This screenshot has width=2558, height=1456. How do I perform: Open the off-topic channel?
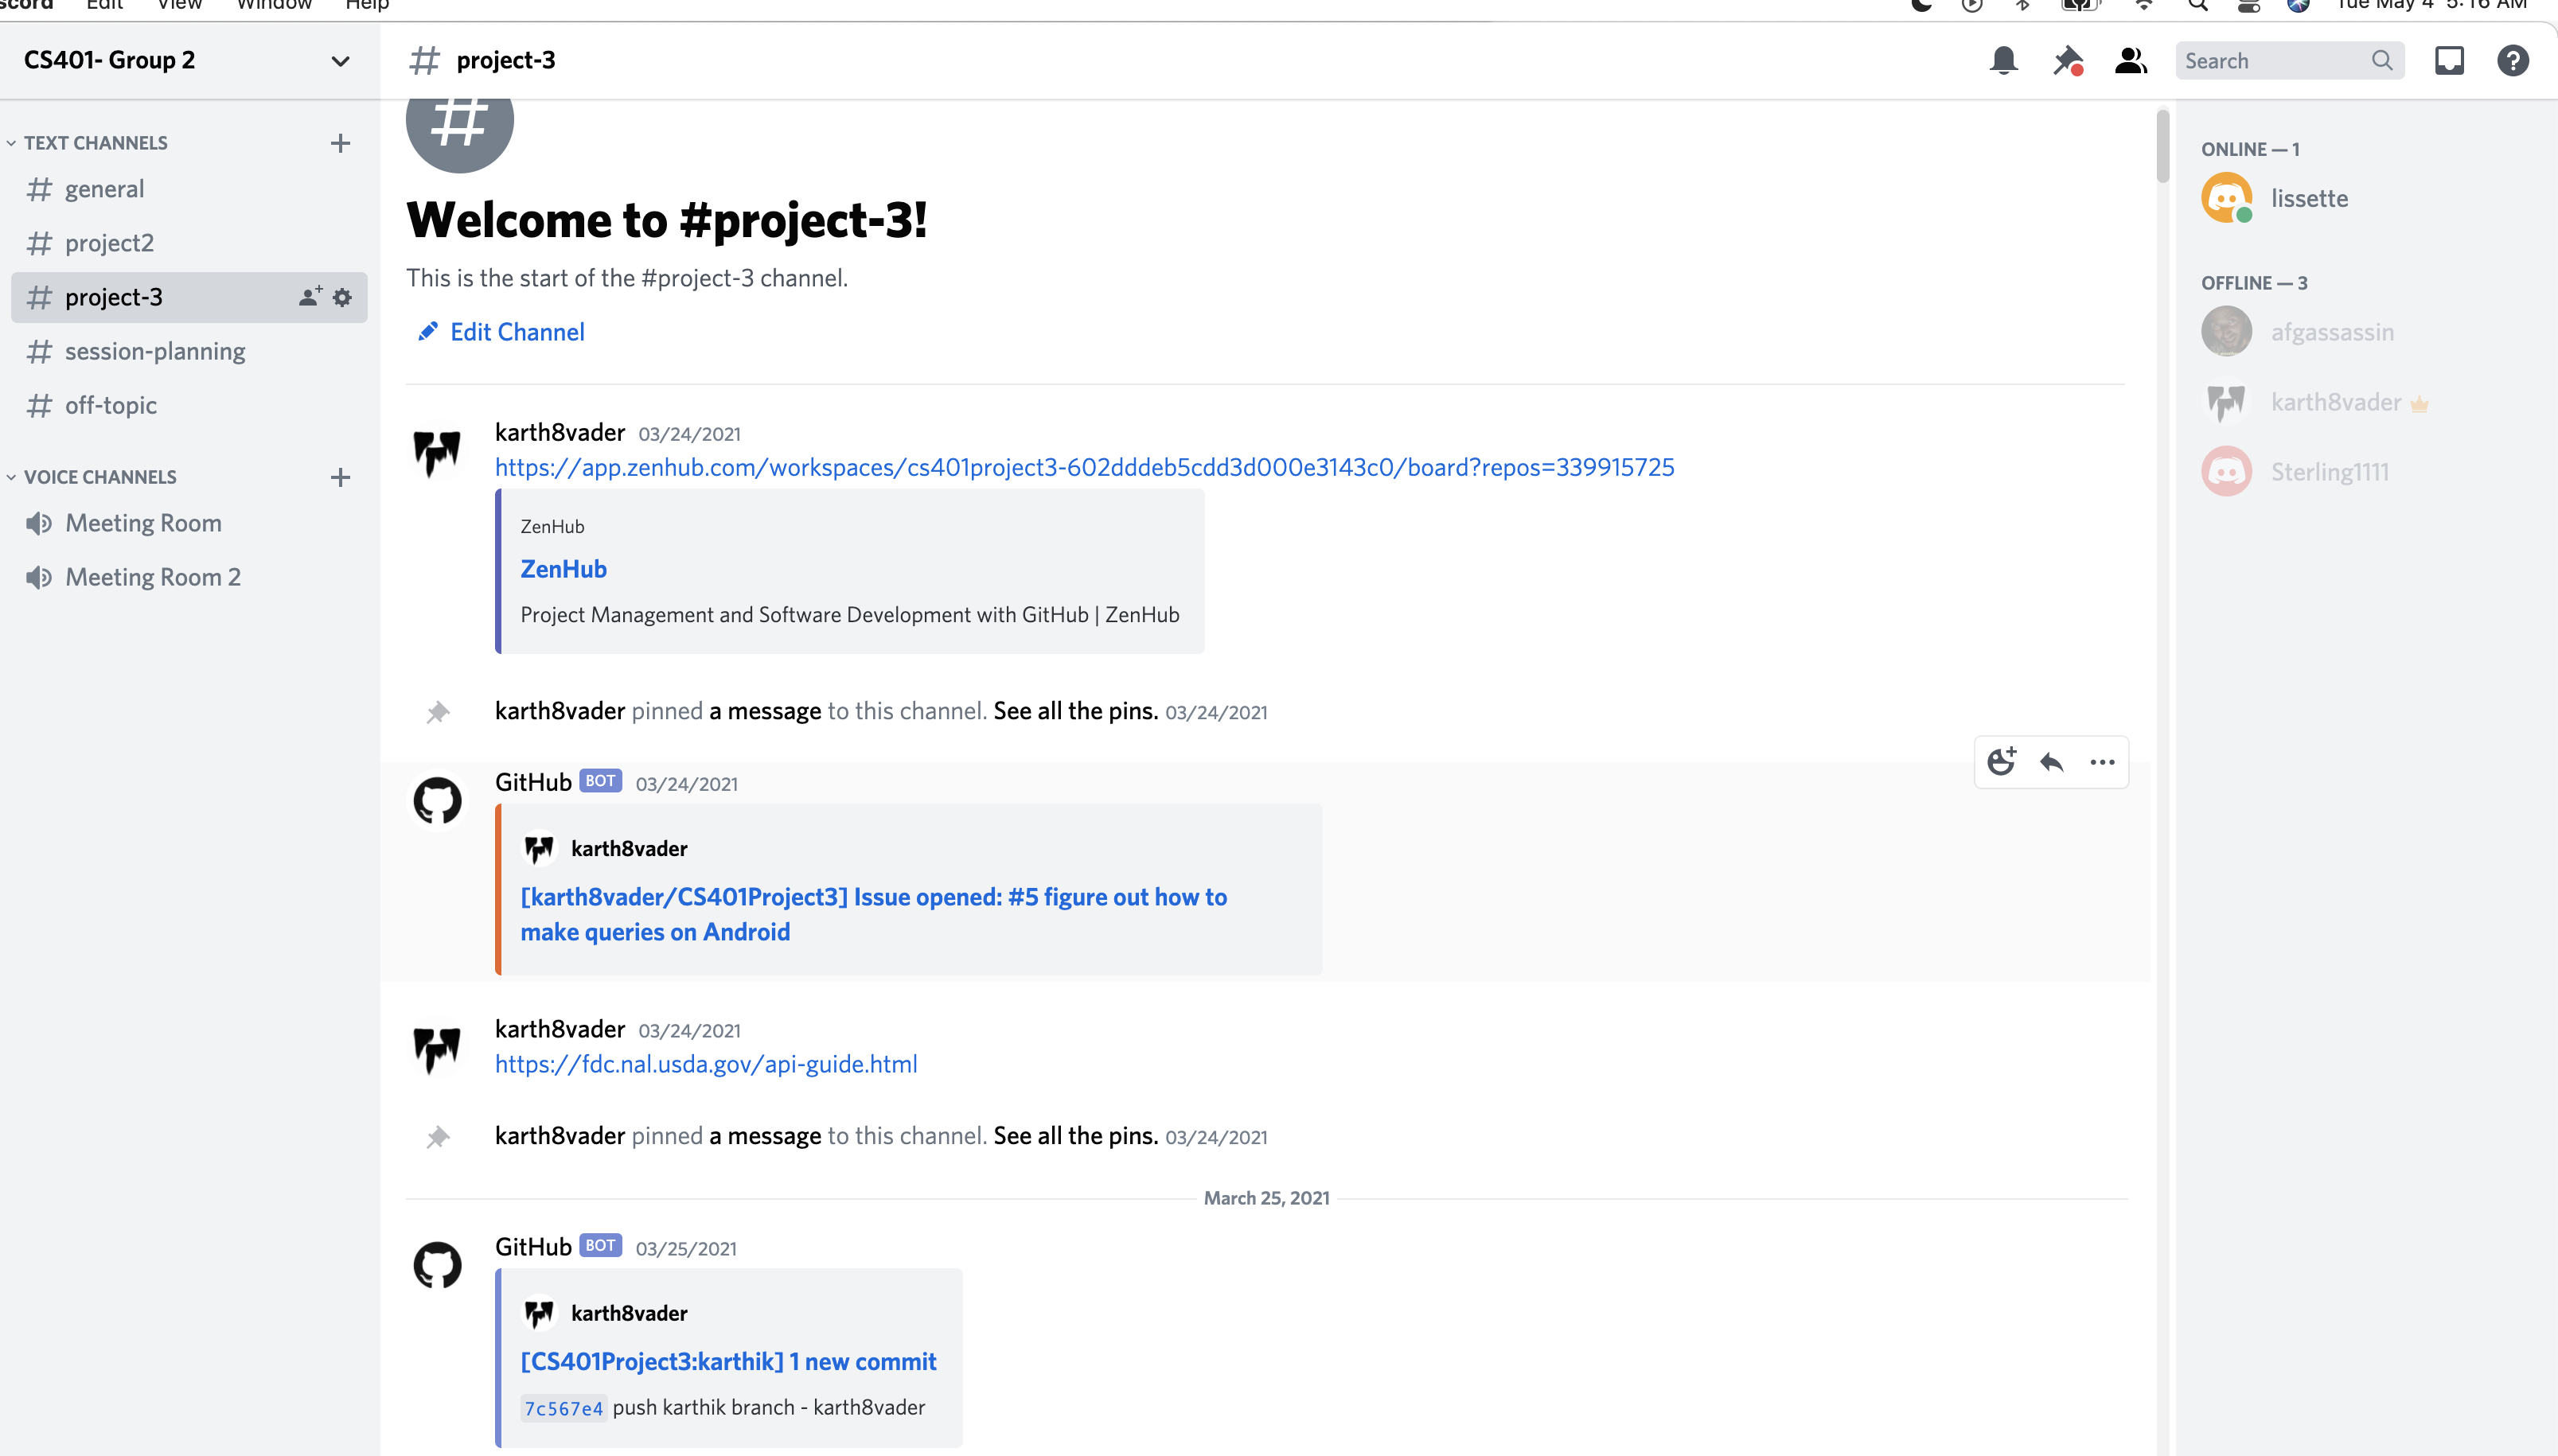pos(189,405)
